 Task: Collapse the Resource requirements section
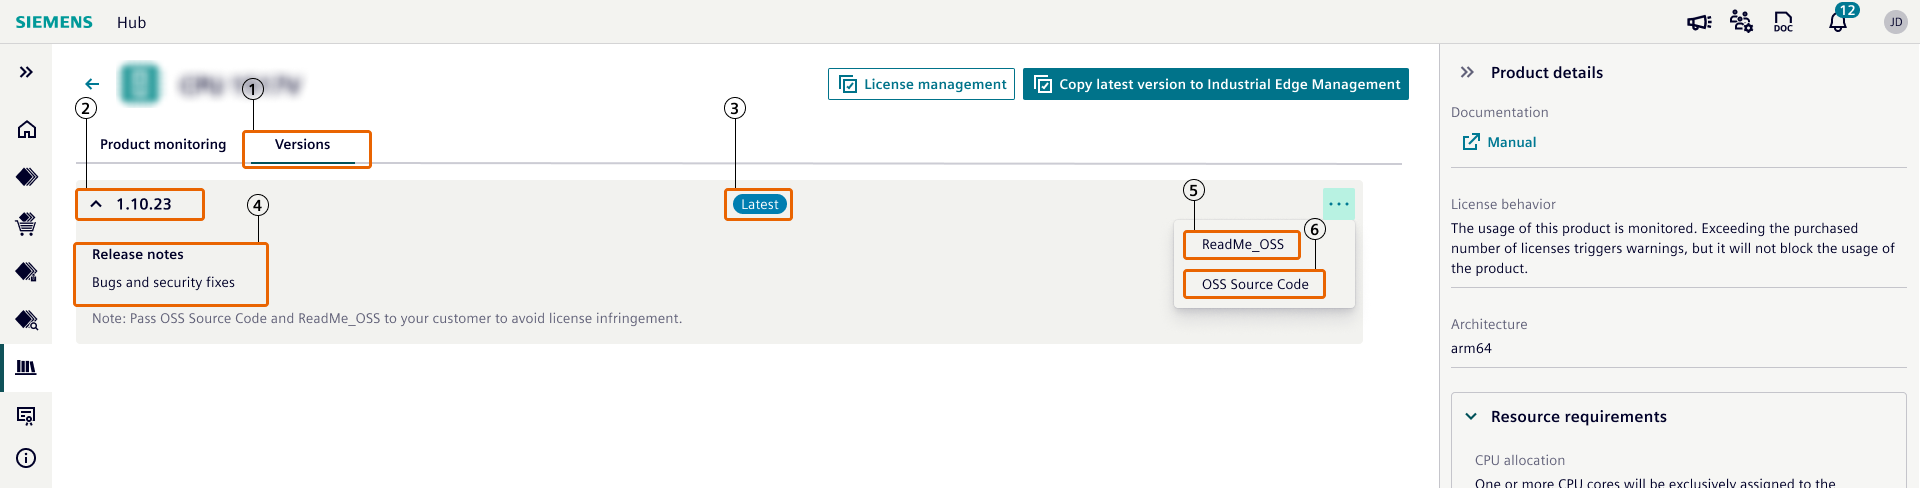(1471, 417)
